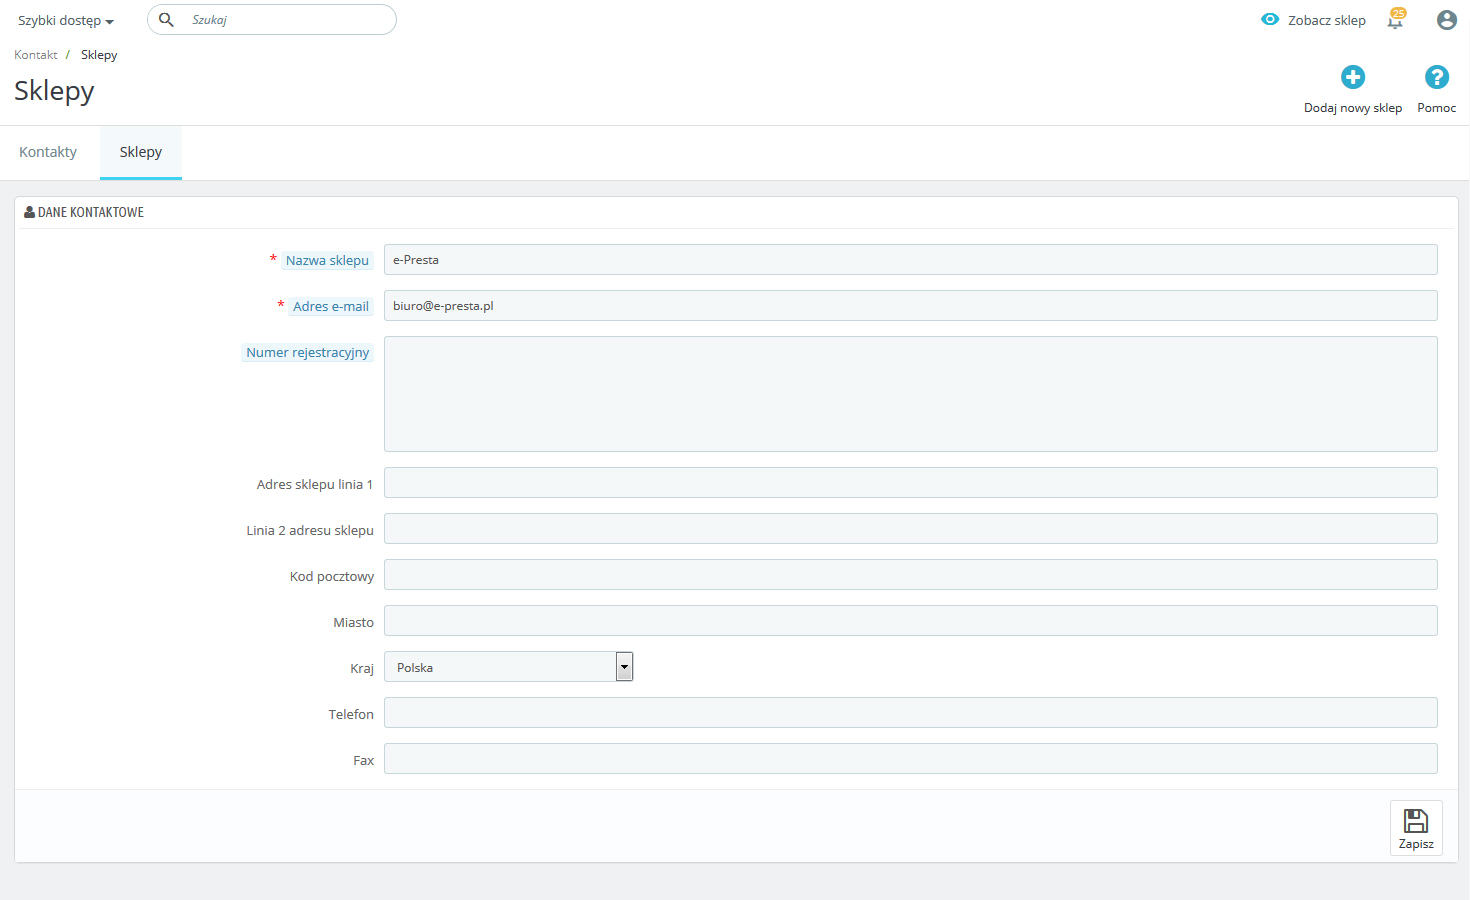
Task: Click the eye icon beside Zobacz sklep
Action: coord(1270,20)
